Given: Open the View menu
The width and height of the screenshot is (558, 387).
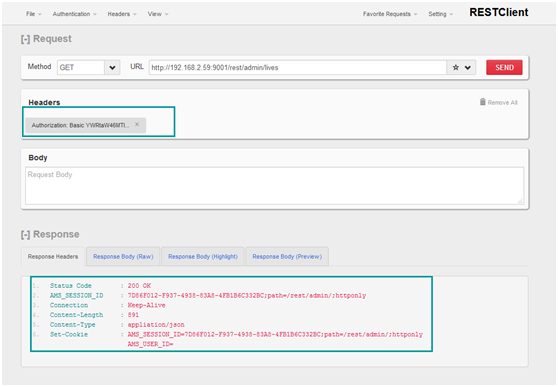Looking at the screenshot, I should pos(158,14).
